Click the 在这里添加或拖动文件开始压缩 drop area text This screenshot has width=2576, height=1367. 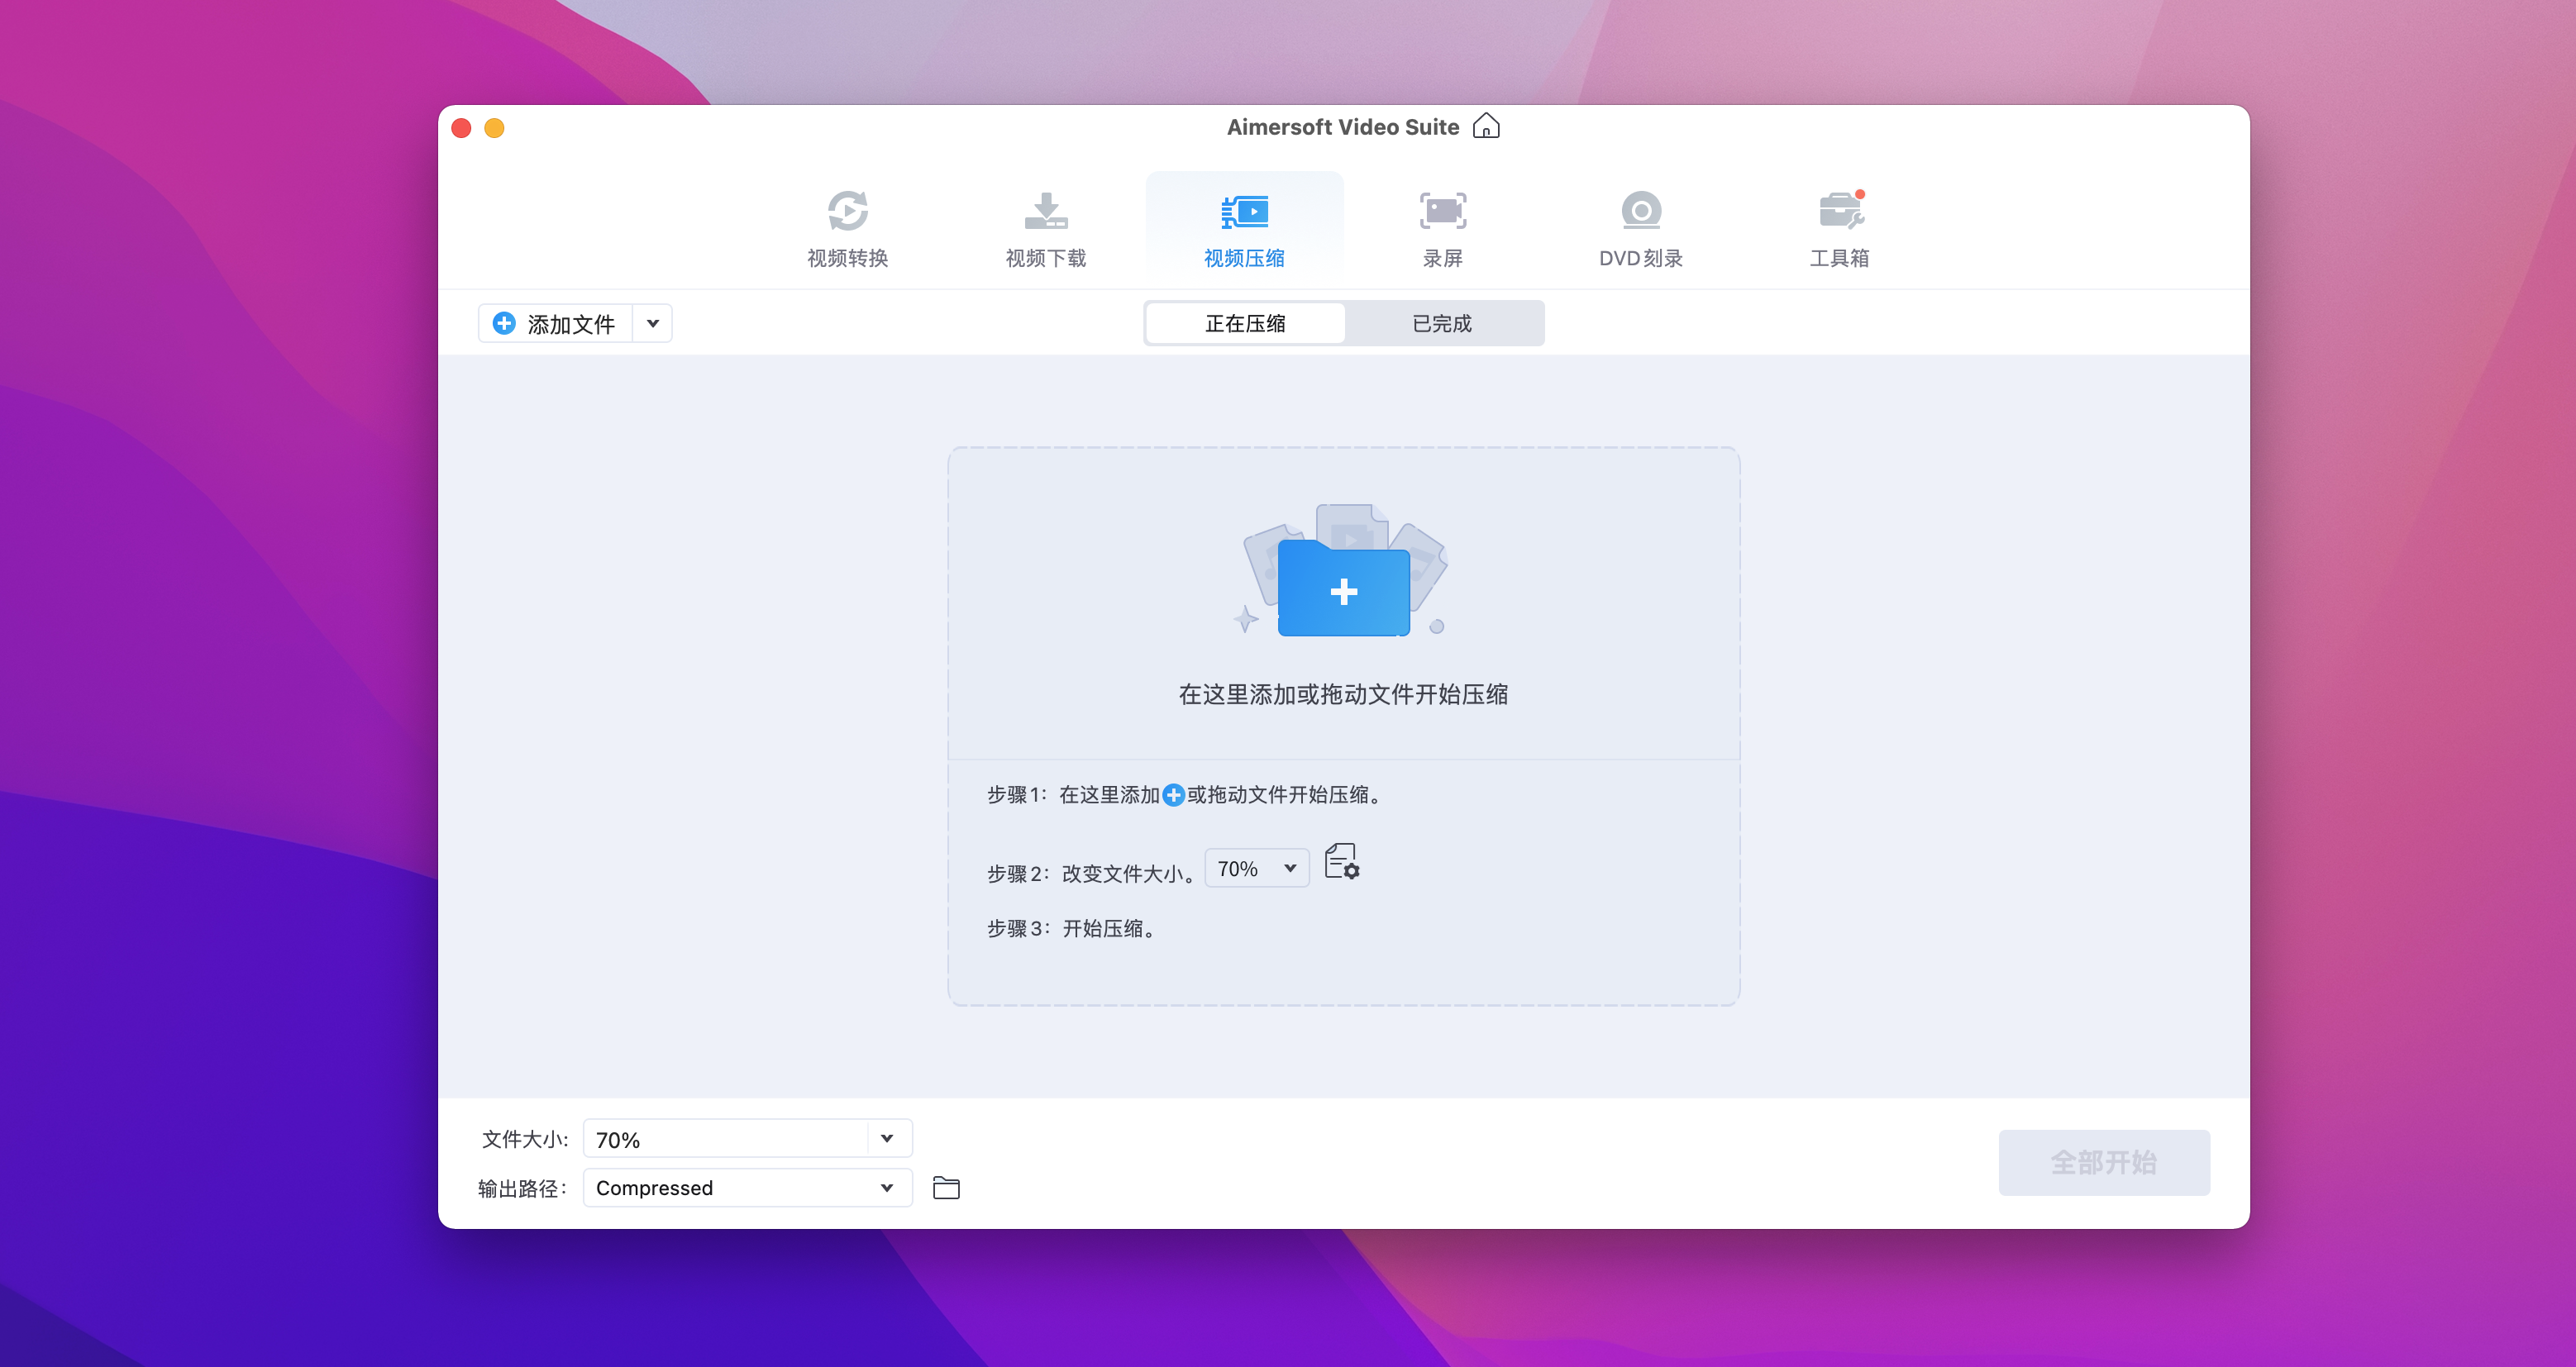(x=1343, y=694)
